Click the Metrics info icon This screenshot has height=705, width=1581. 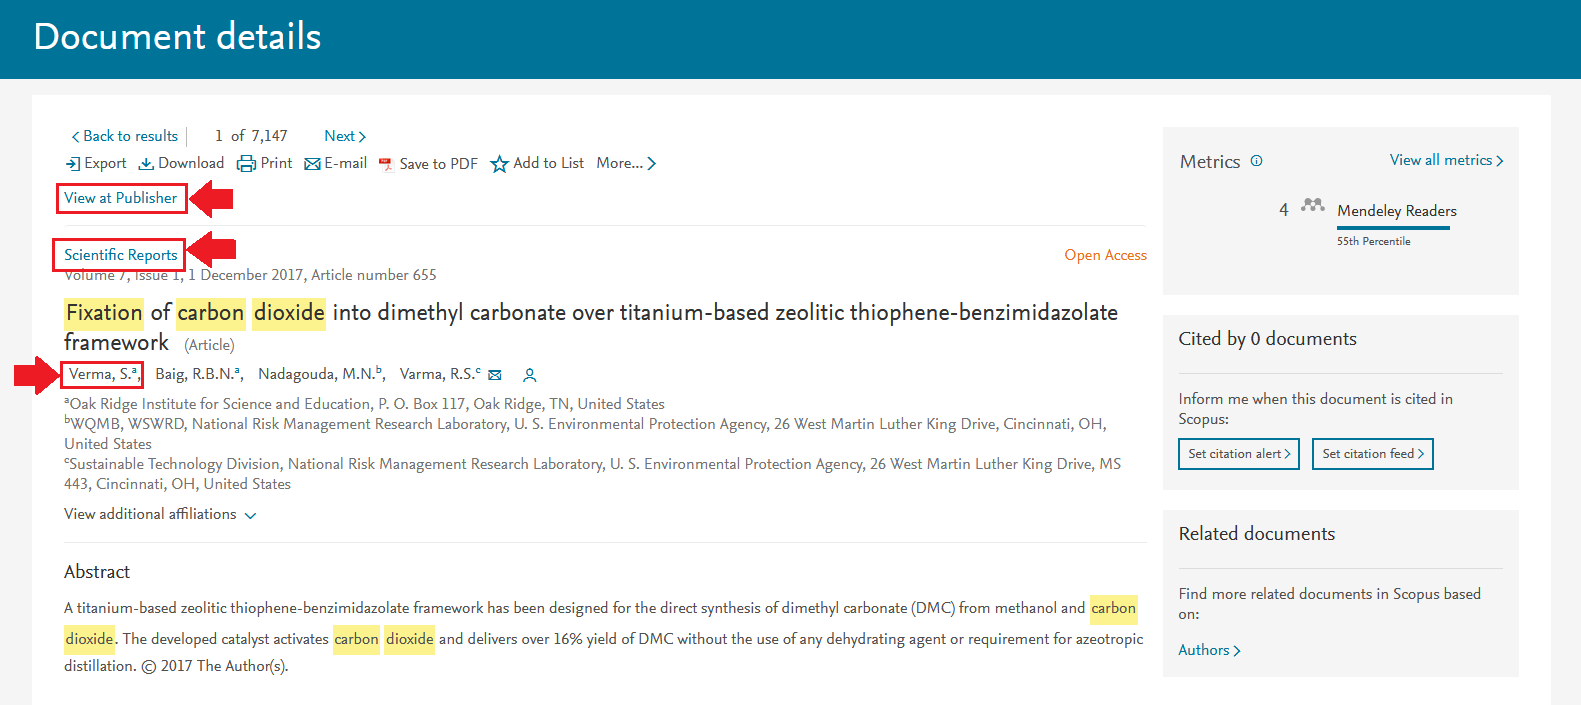1257,161
